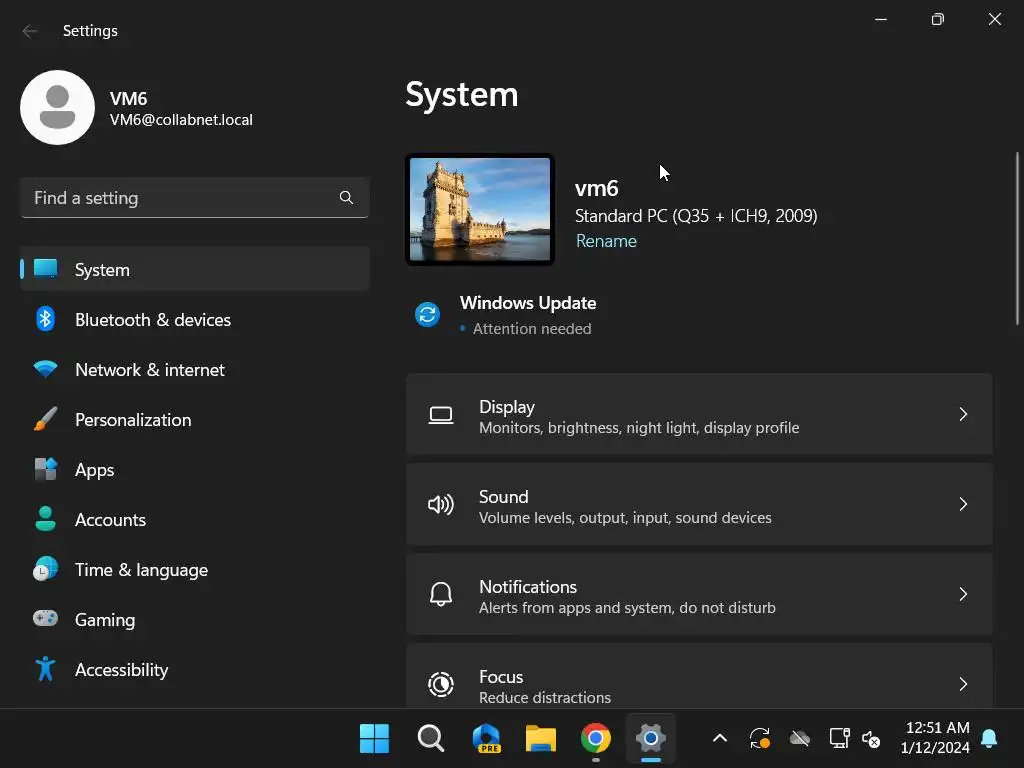Open Sound settings chevron

point(963,504)
